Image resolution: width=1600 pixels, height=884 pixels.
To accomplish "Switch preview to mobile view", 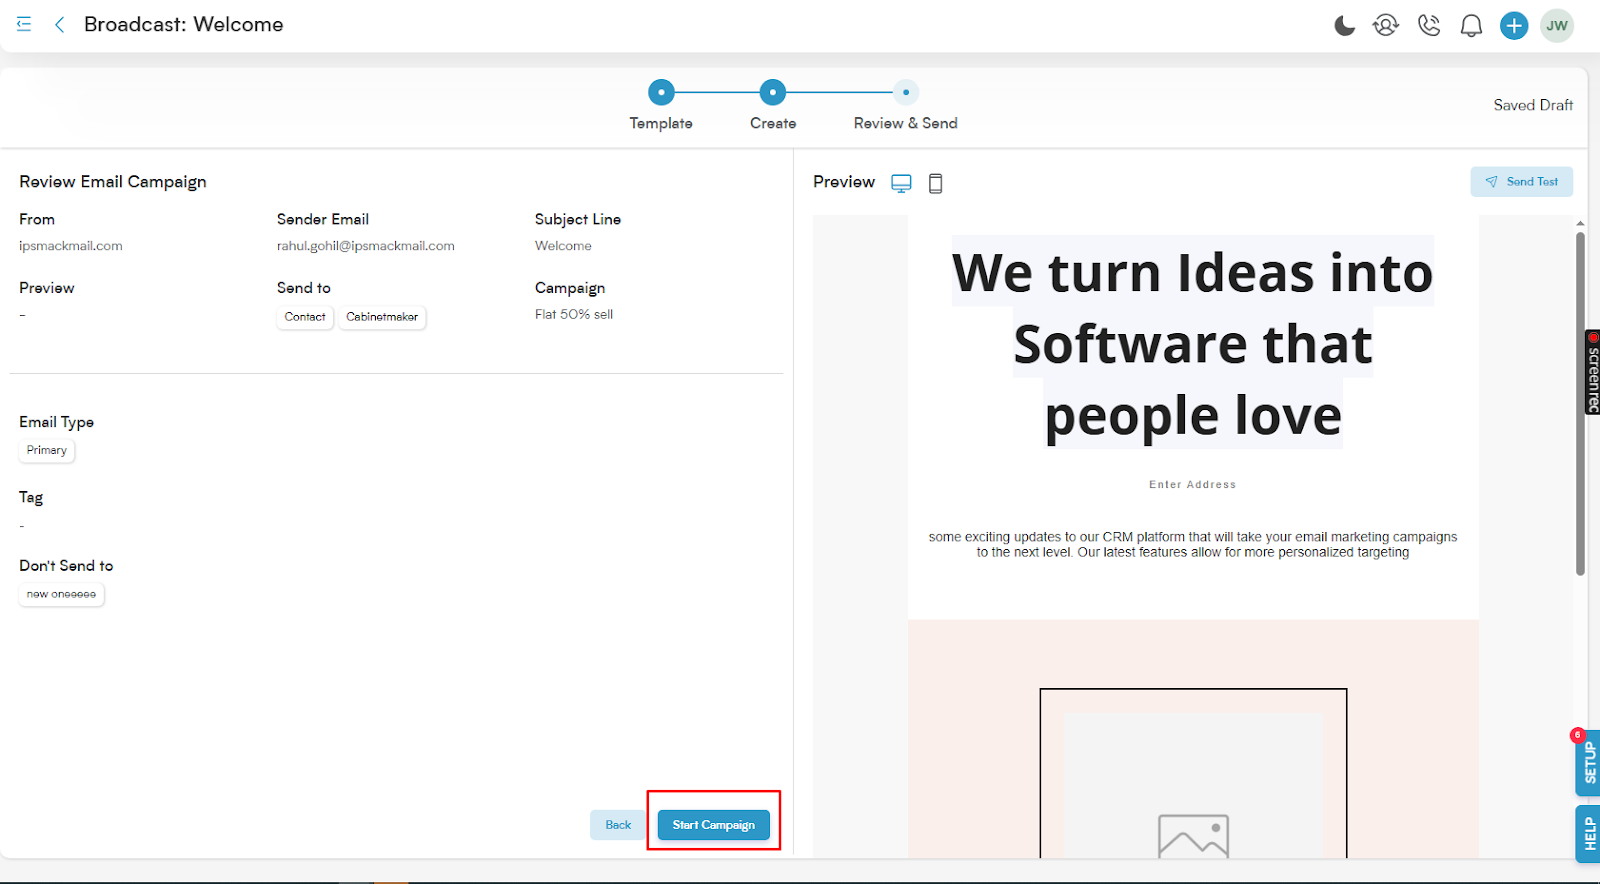I will pyautogui.click(x=936, y=183).
